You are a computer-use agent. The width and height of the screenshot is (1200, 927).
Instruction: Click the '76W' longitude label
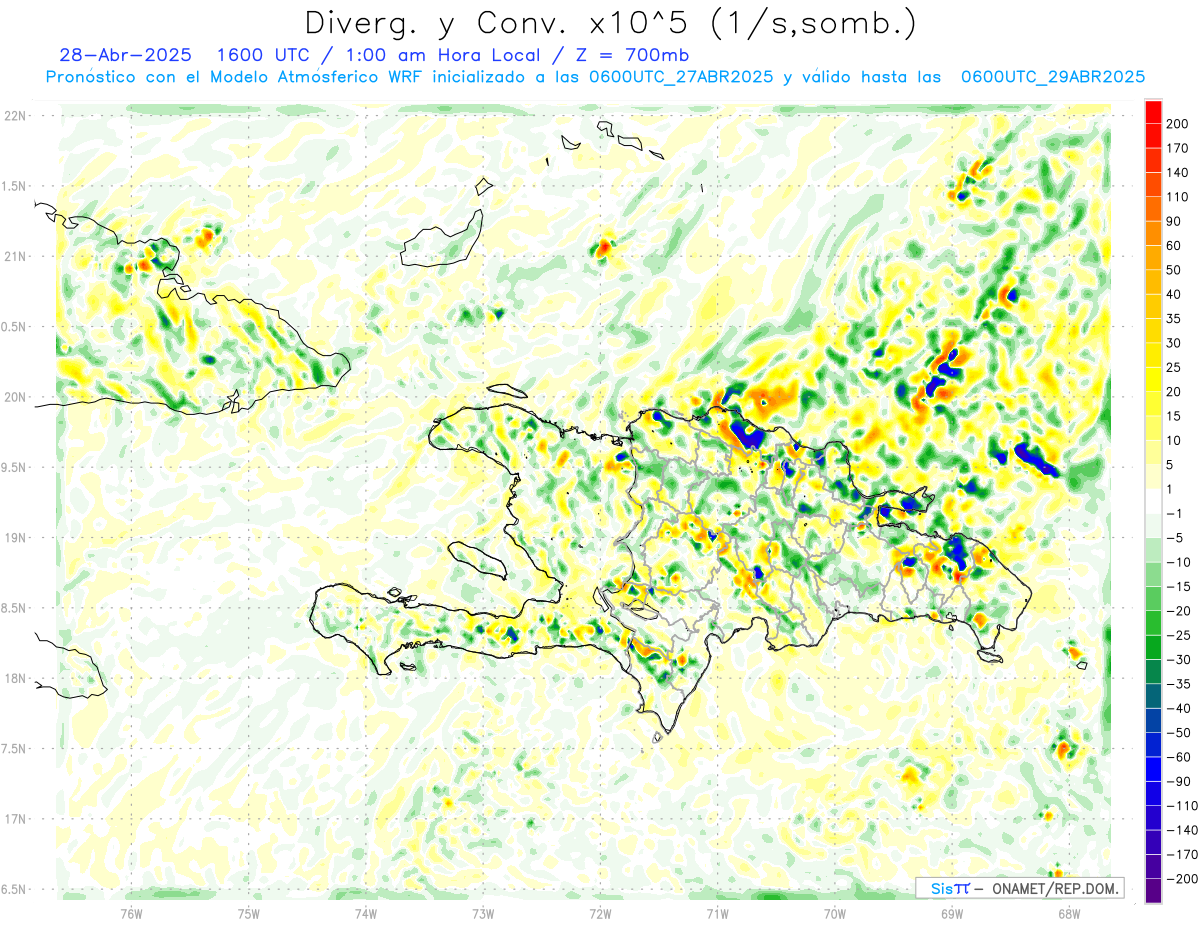131,913
